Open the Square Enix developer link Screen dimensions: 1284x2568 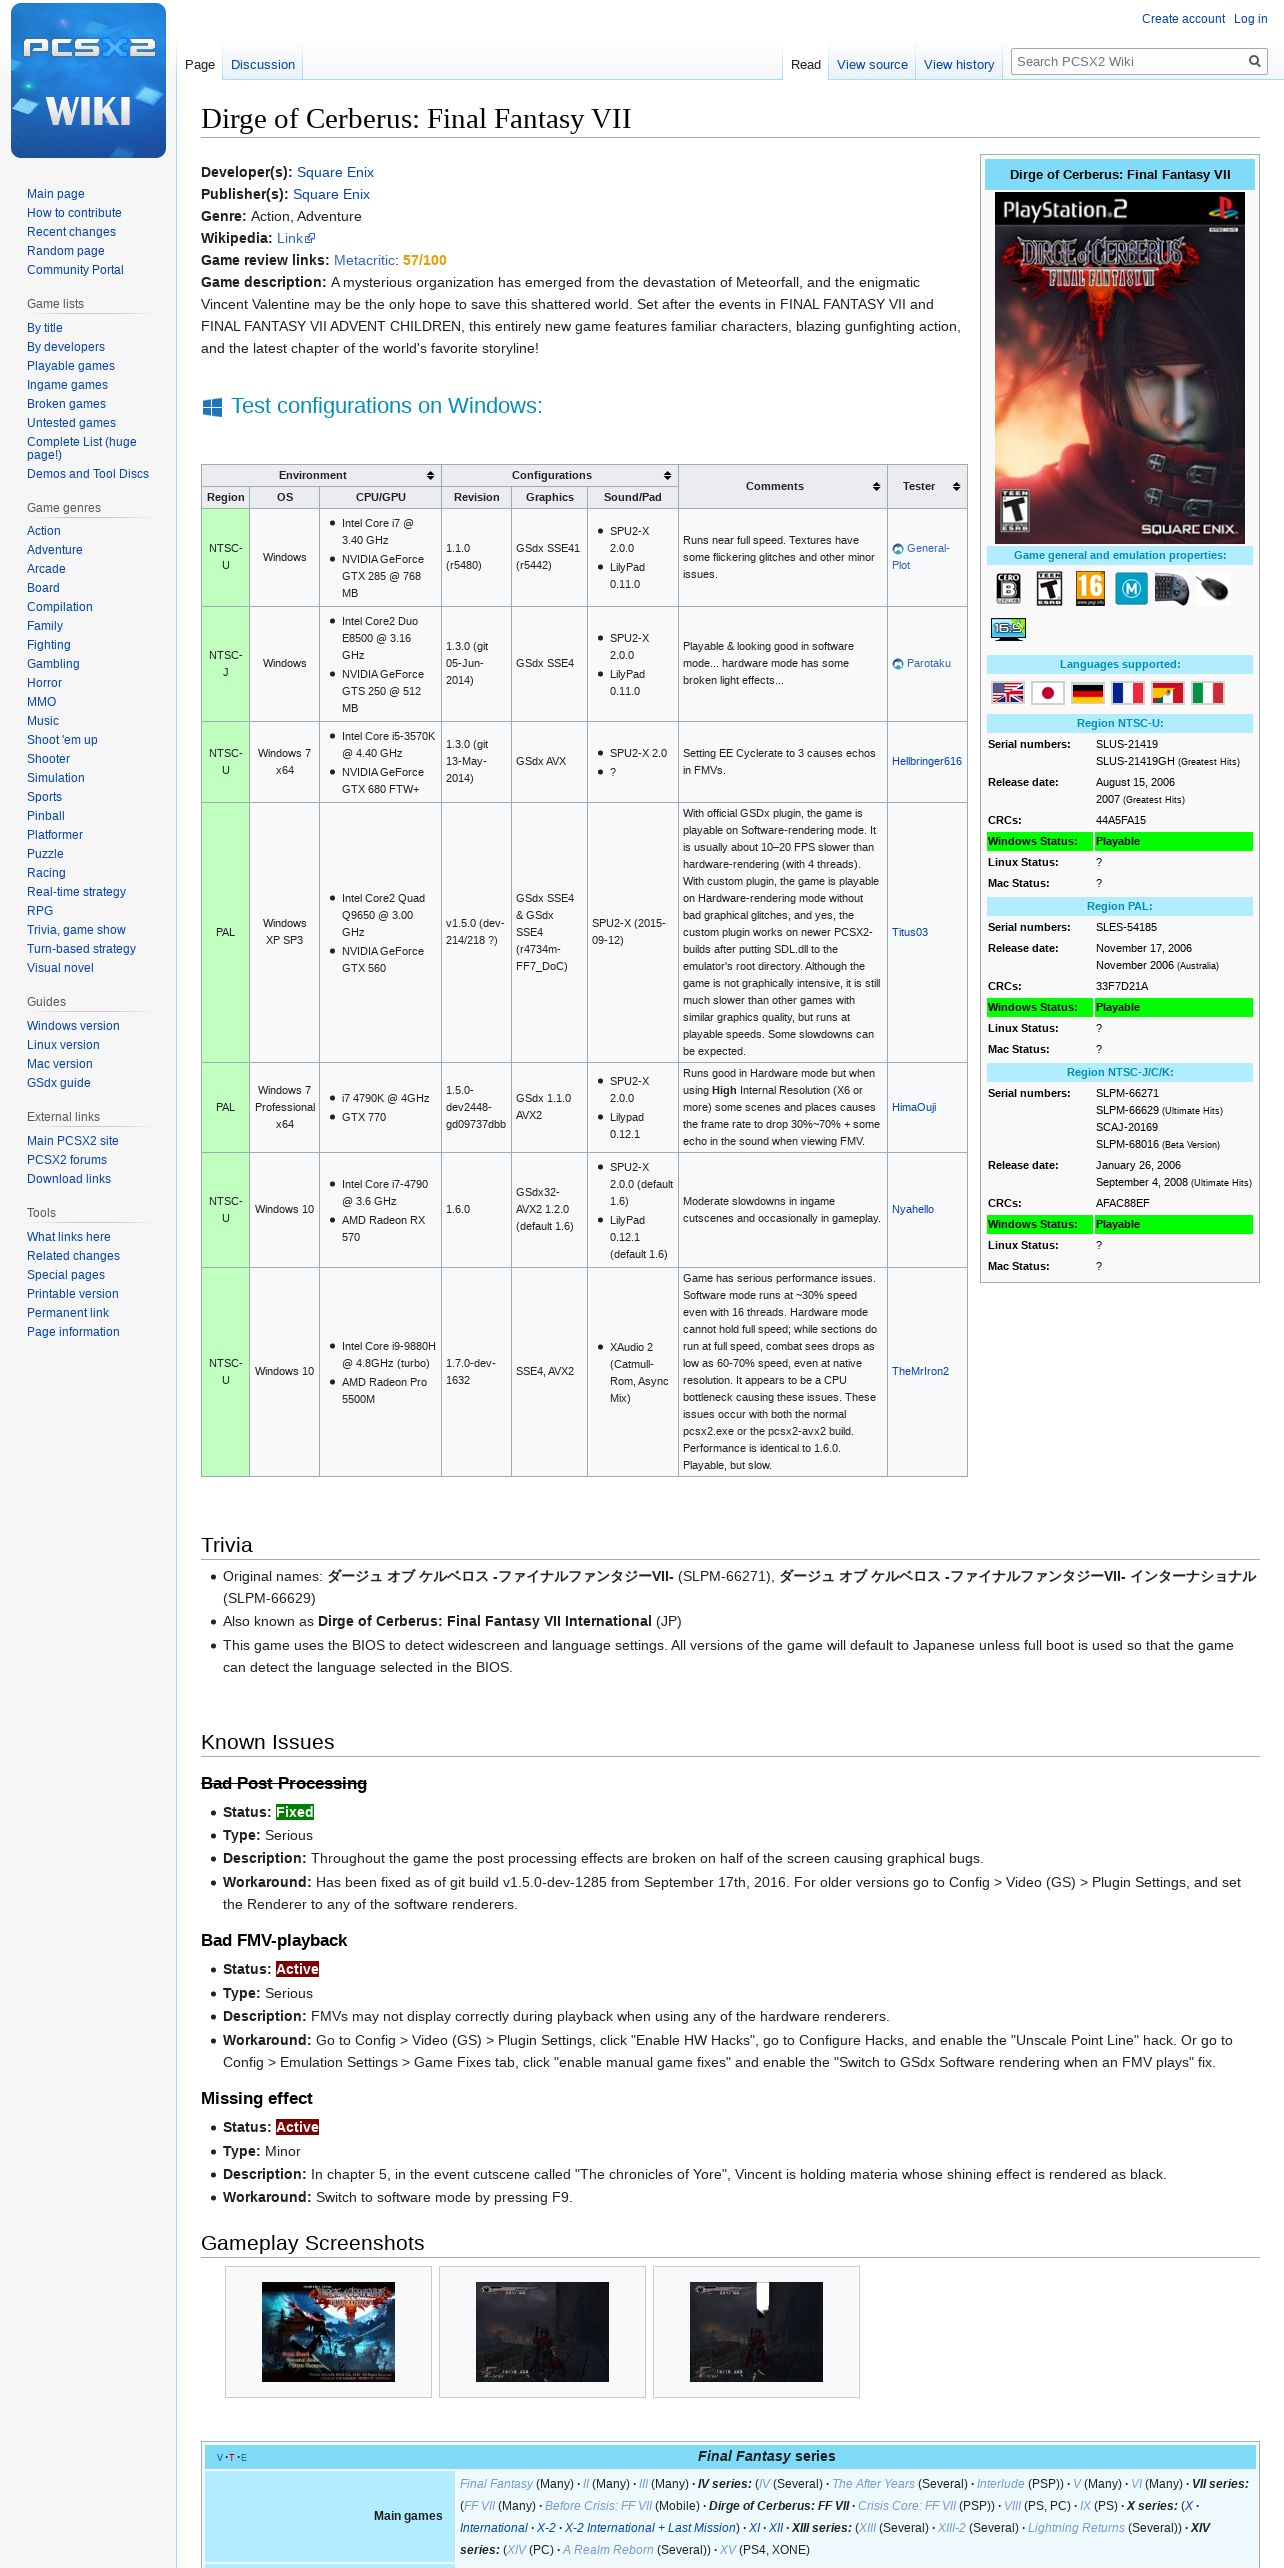click(335, 172)
